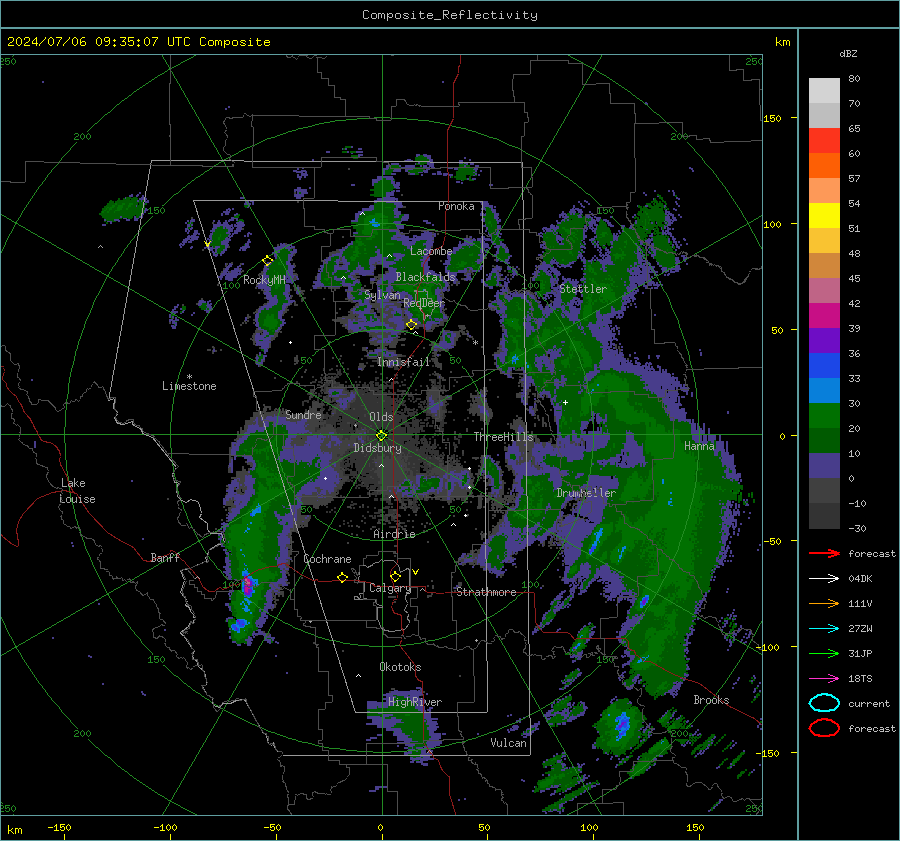Click the yellow V marker northeast of Calgary

(x=416, y=572)
